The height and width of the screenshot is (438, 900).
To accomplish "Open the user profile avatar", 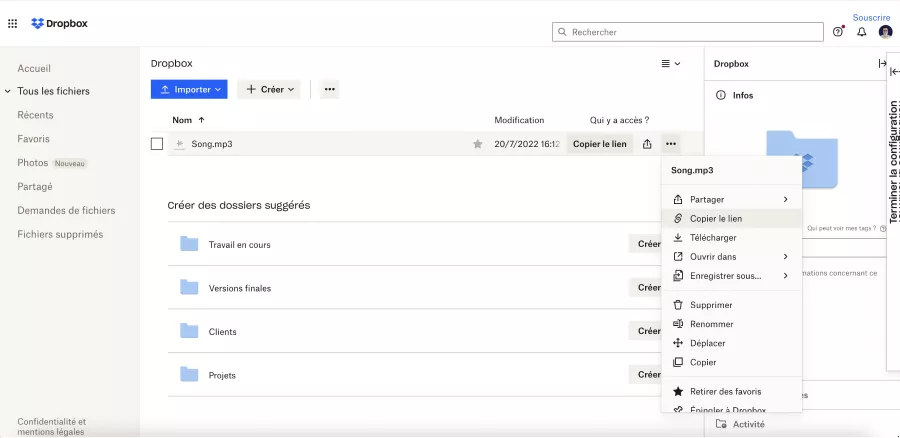I will click(885, 32).
